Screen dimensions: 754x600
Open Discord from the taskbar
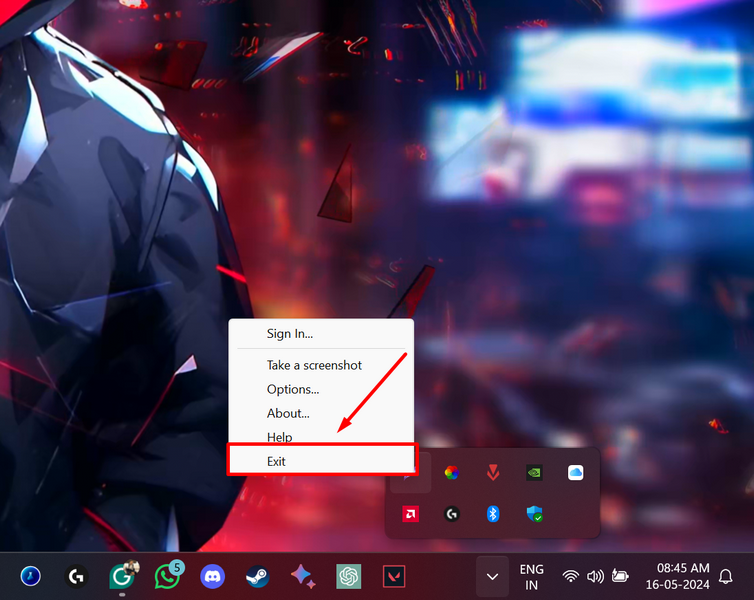pos(212,576)
